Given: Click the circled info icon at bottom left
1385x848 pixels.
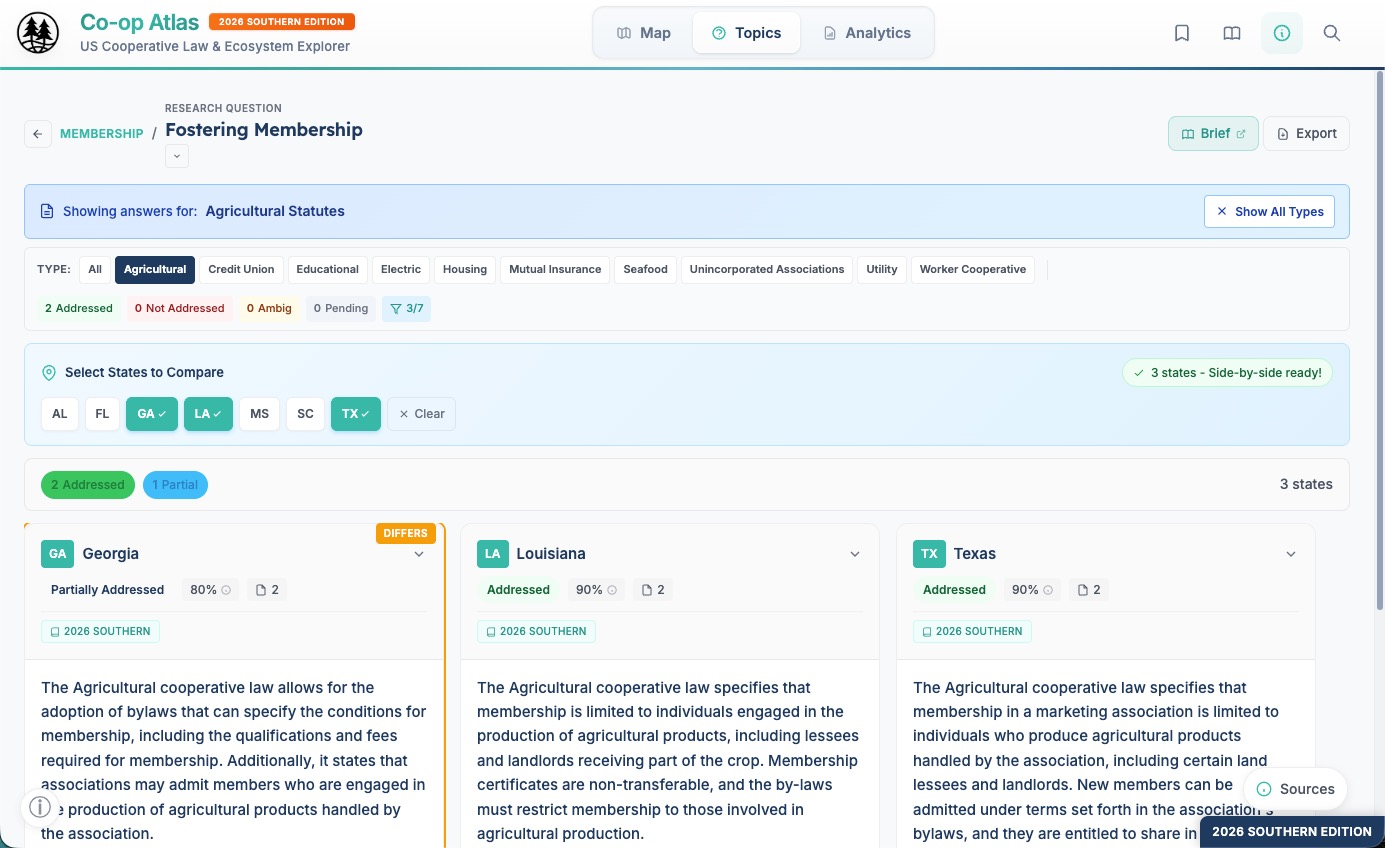Looking at the screenshot, I should [x=40, y=806].
